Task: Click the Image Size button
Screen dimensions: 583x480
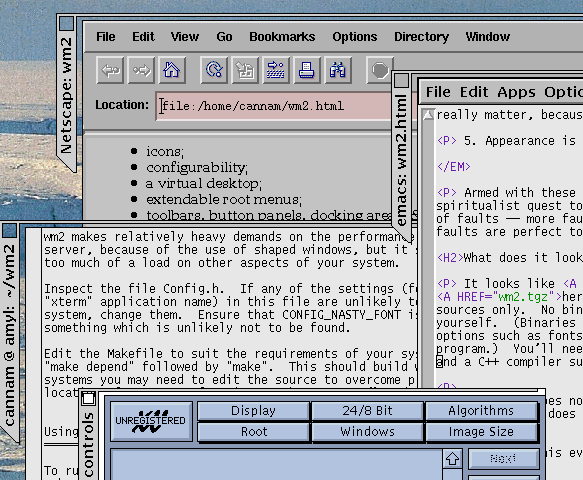Action: [481, 432]
